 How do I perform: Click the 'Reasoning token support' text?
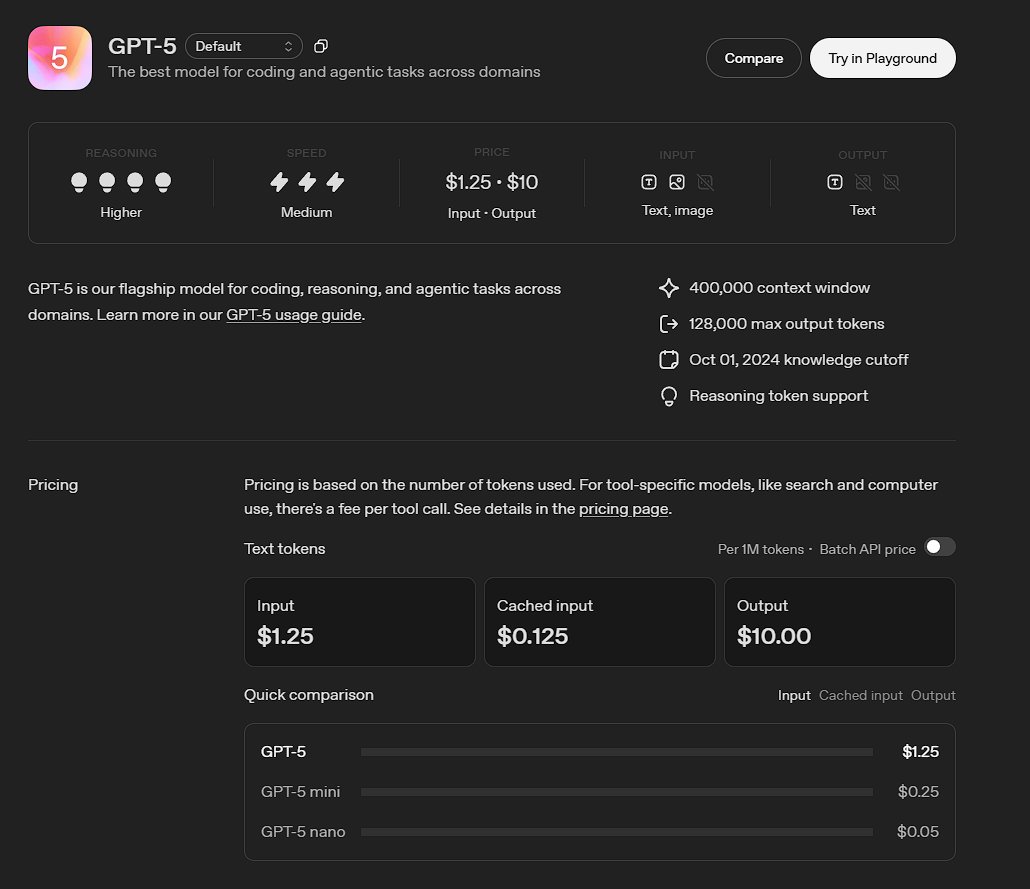click(x=778, y=396)
